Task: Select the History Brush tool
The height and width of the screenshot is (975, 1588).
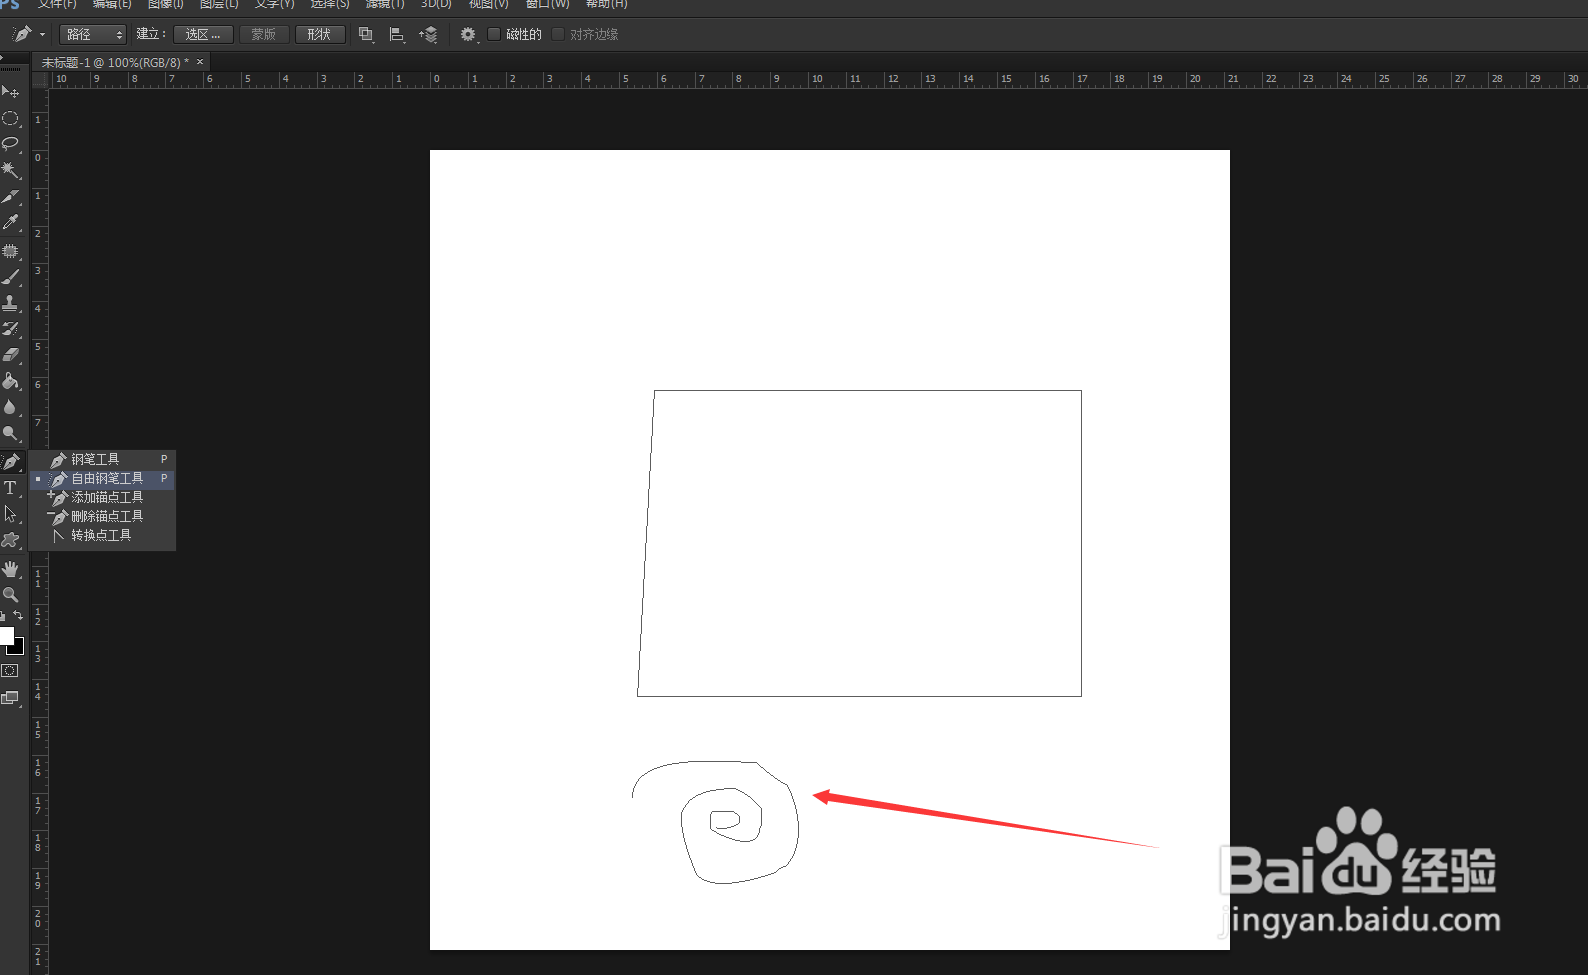Action: [x=10, y=329]
